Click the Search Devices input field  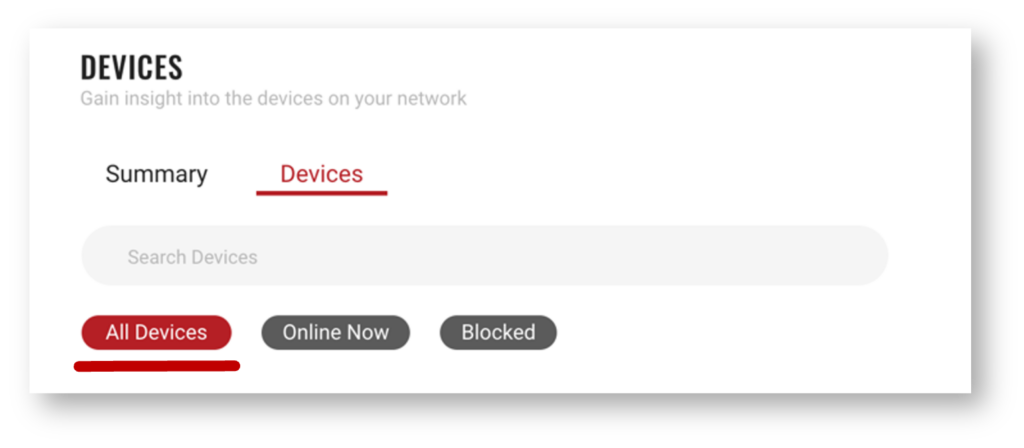point(484,256)
